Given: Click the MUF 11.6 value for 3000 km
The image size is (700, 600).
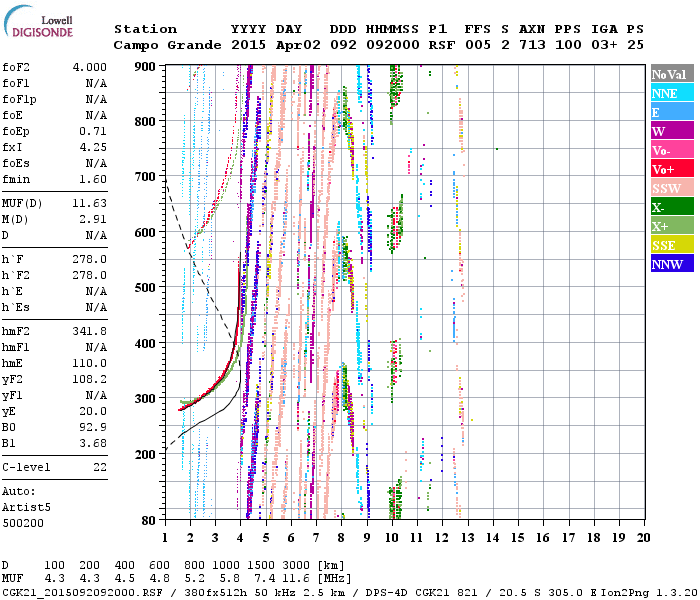Looking at the screenshot, I should (x=296, y=579).
